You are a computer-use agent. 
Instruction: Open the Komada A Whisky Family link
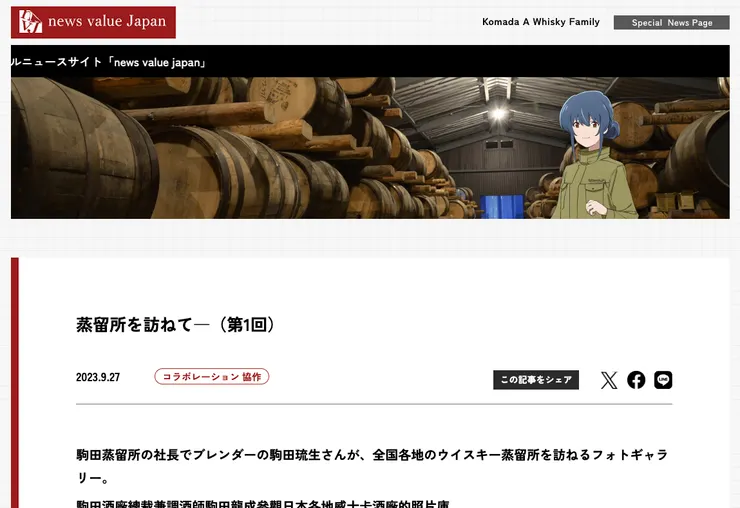540,22
